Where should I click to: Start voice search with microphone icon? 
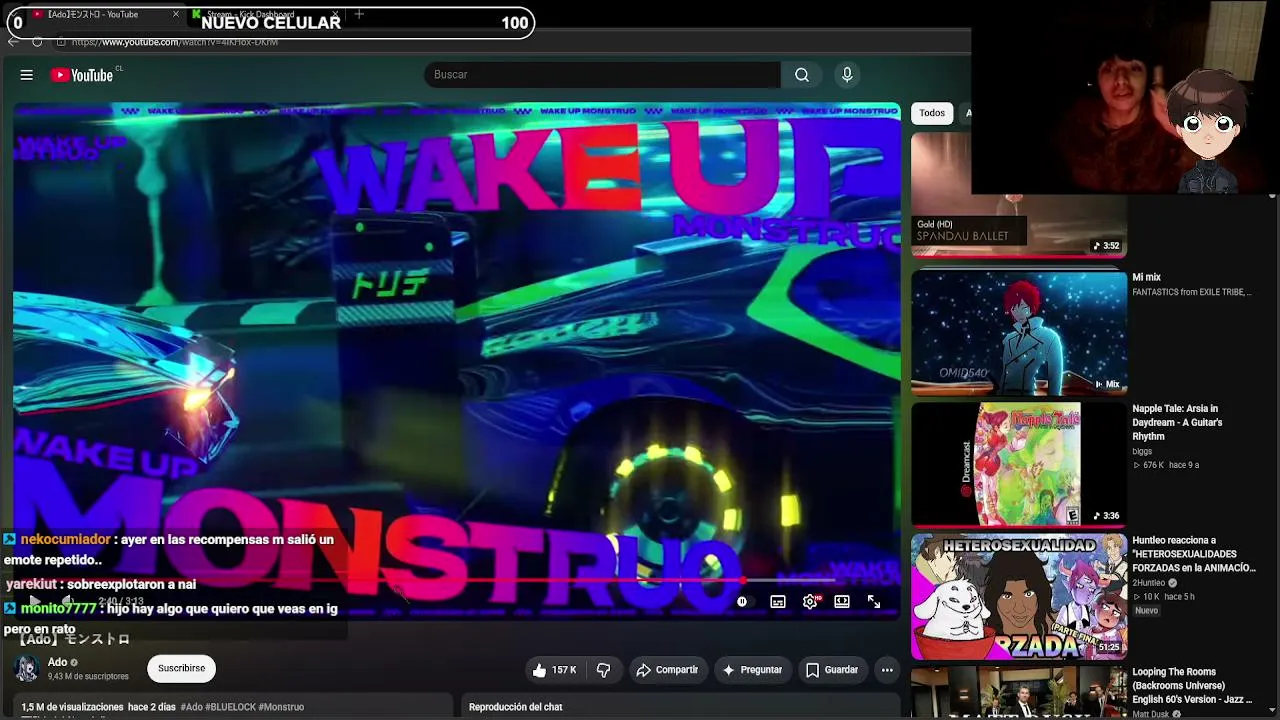tap(847, 75)
